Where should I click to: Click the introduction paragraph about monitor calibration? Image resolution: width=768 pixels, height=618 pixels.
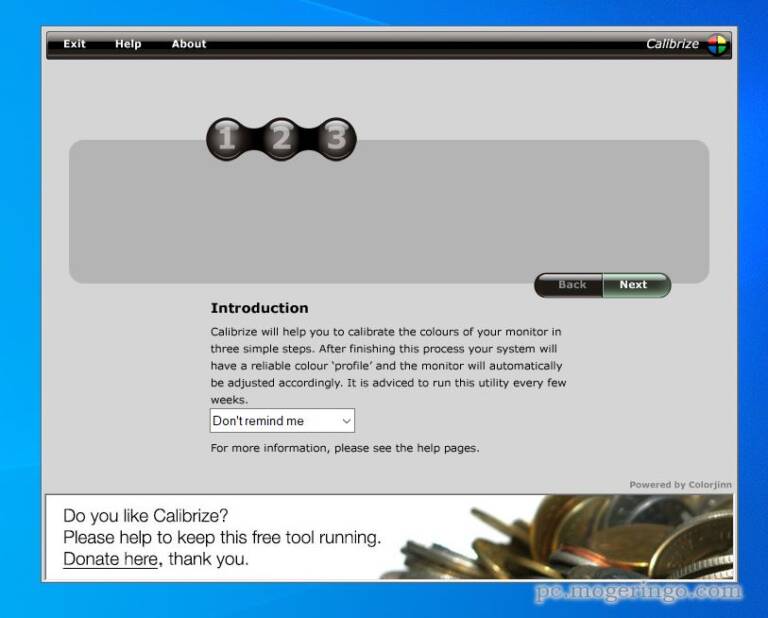click(388, 365)
